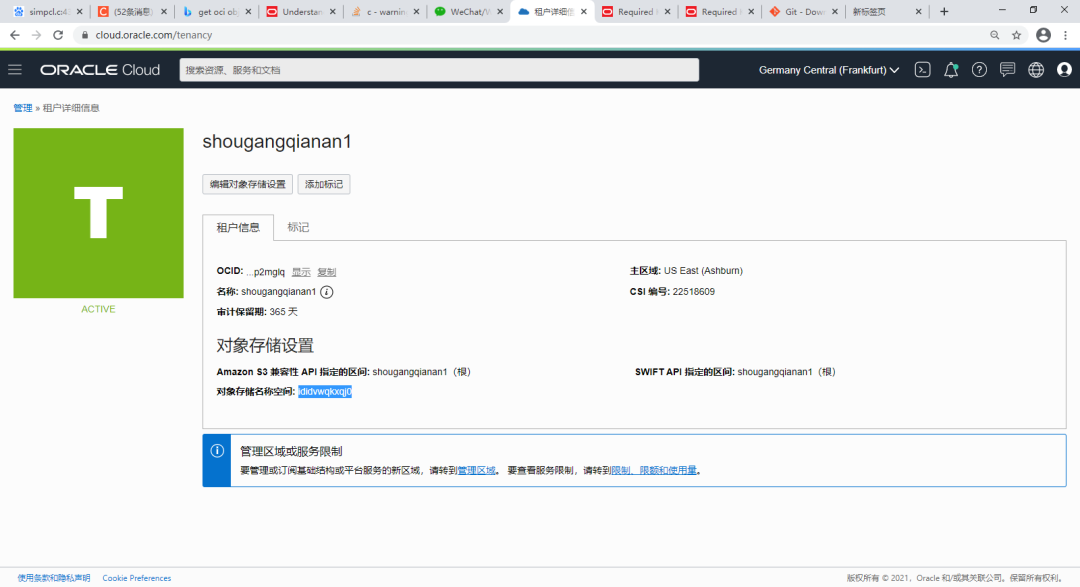Close the WeChat browser tab
Screen dimensions: 1080x587
500,12
